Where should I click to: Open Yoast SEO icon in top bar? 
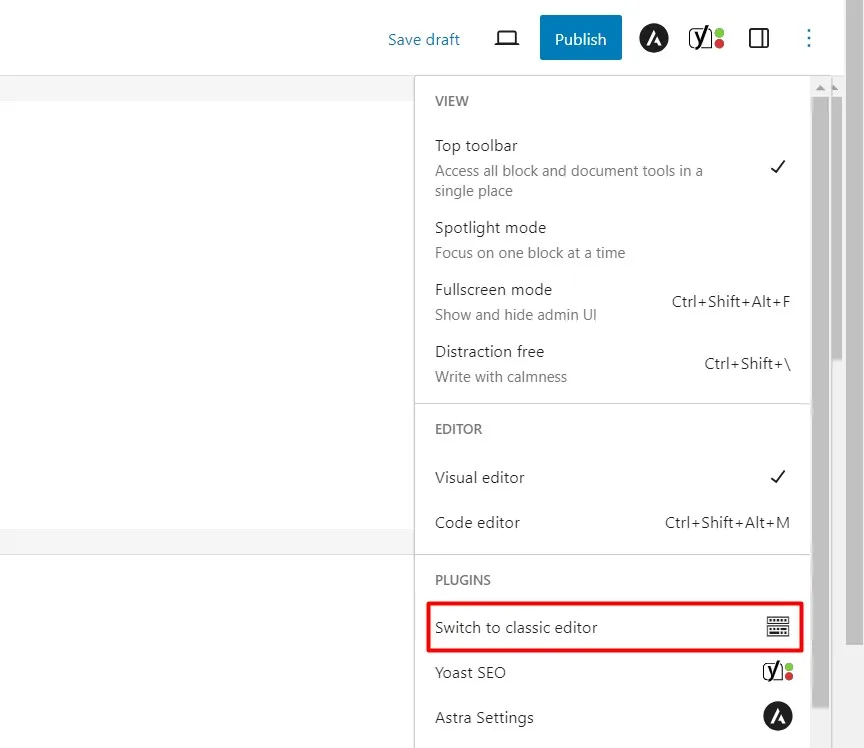pyautogui.click(x=706, y=38)
